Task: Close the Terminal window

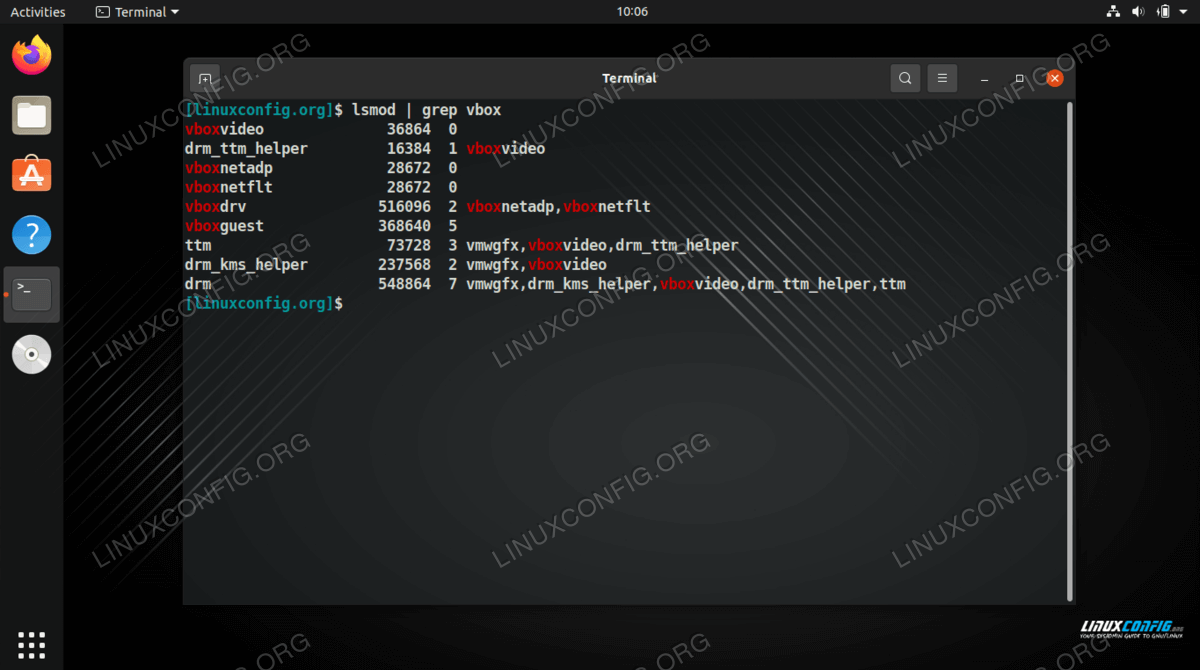Action: [x=1054, y=78]
